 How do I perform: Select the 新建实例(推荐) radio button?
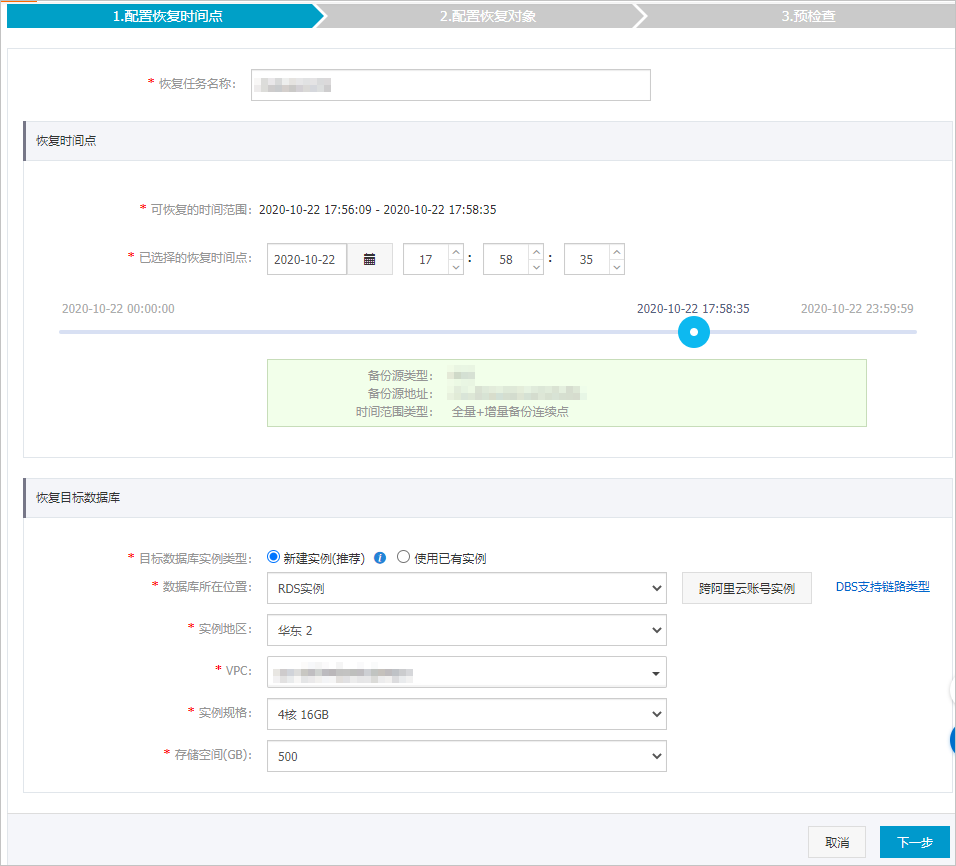coord(273,557)
